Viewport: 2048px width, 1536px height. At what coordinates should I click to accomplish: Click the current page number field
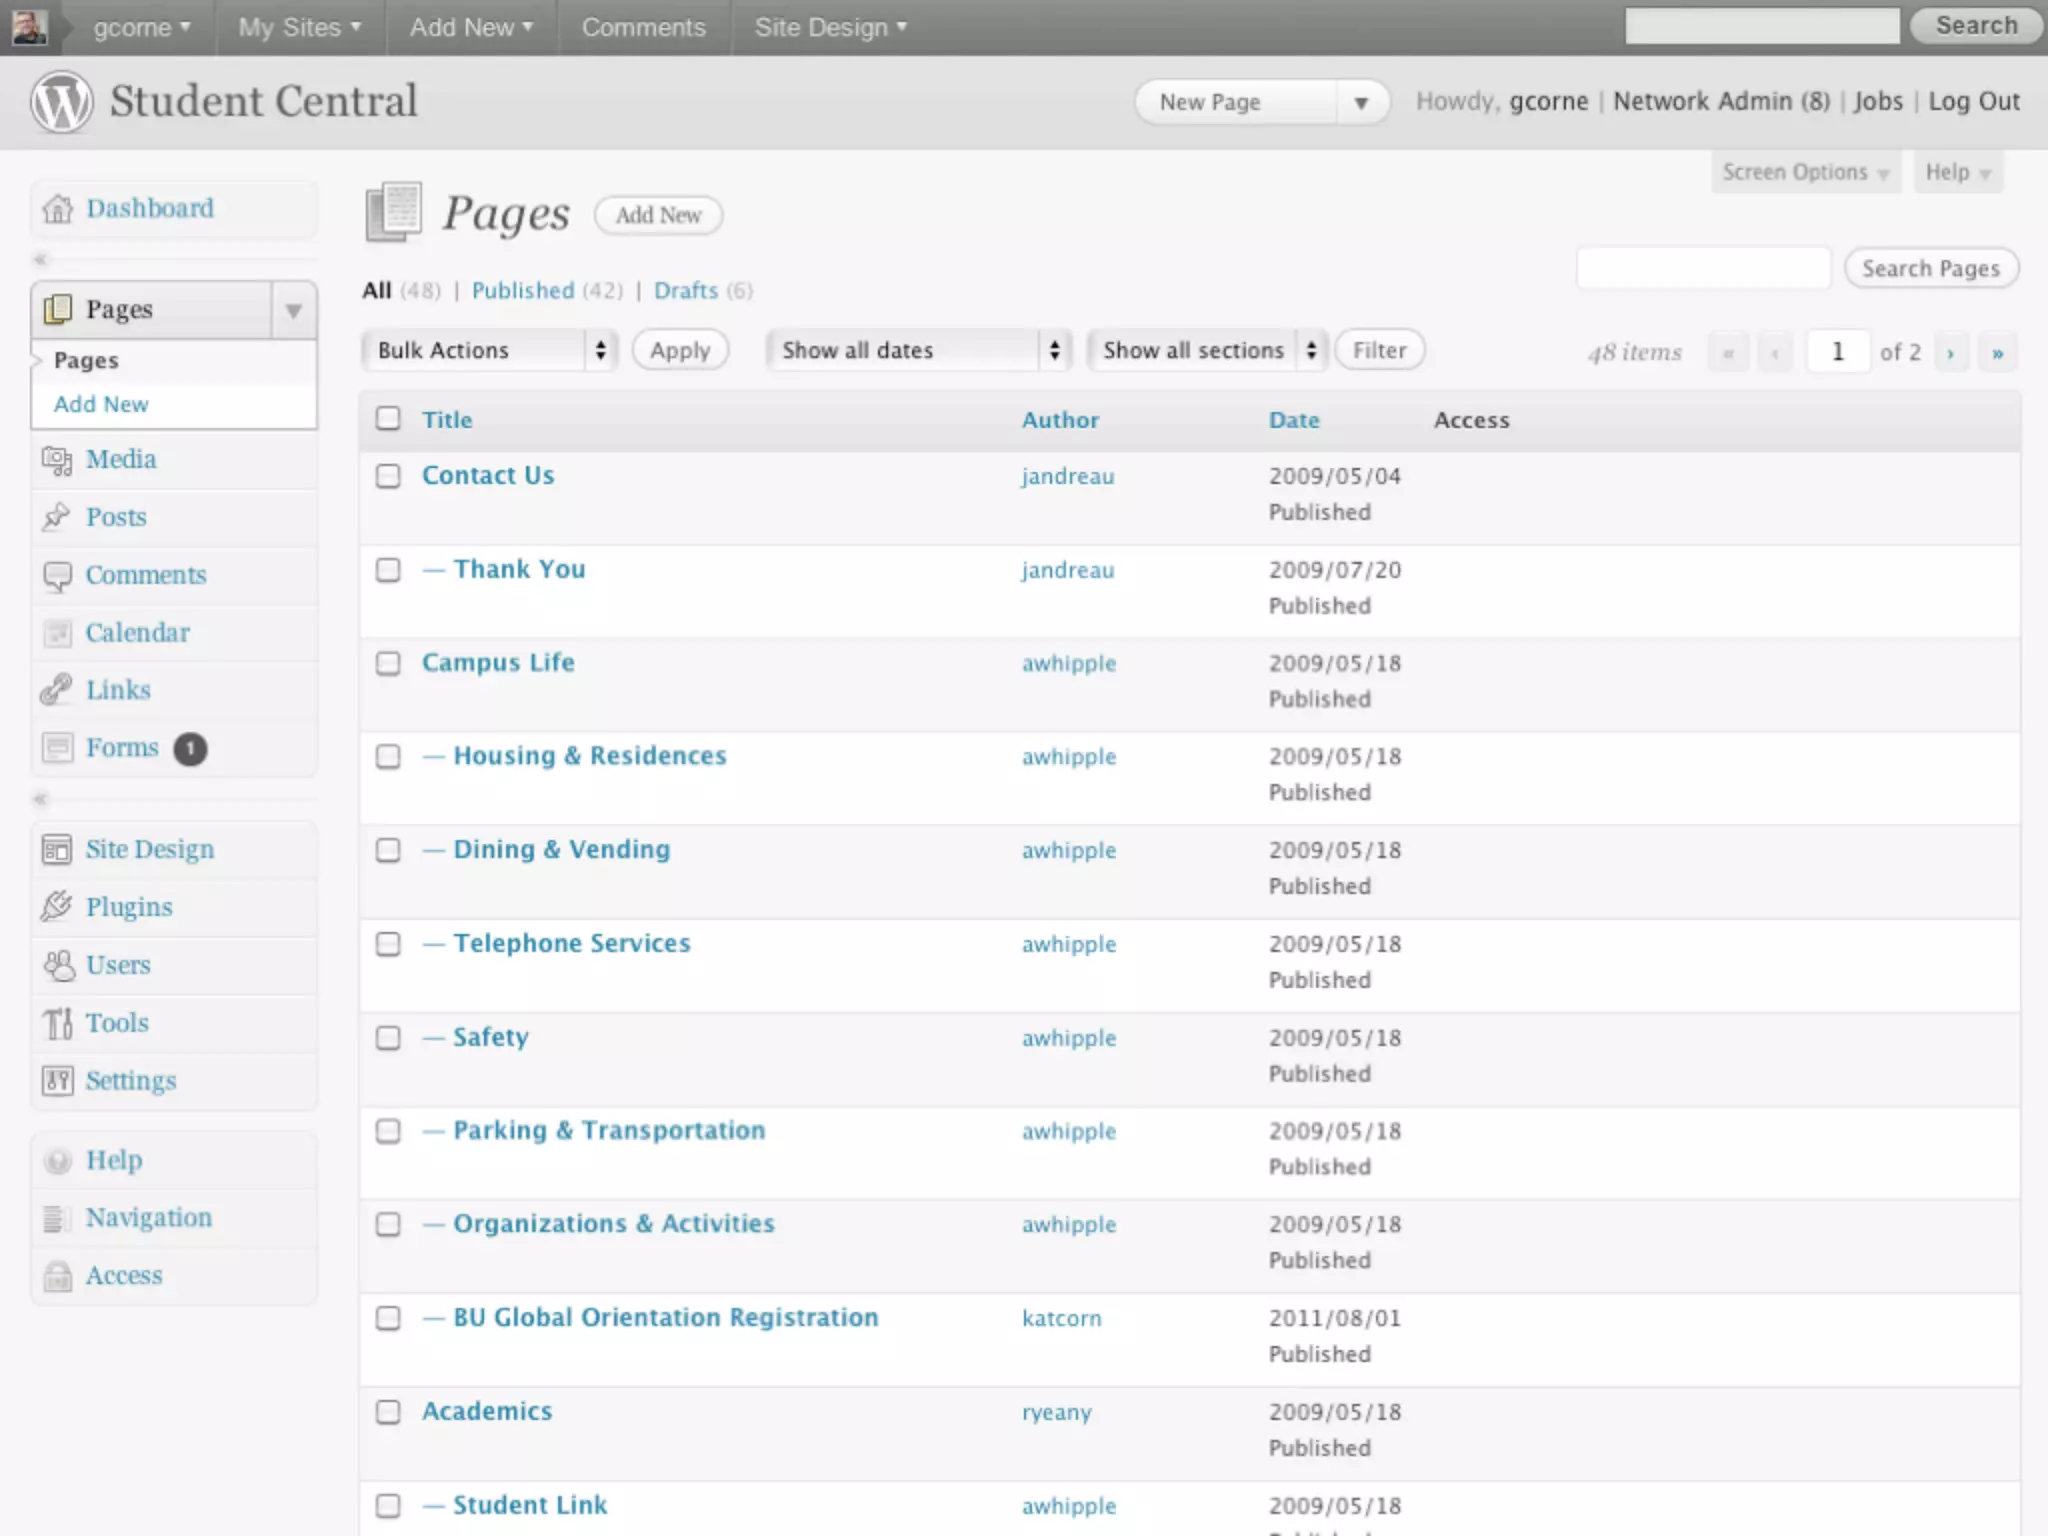coord(1837,352)
